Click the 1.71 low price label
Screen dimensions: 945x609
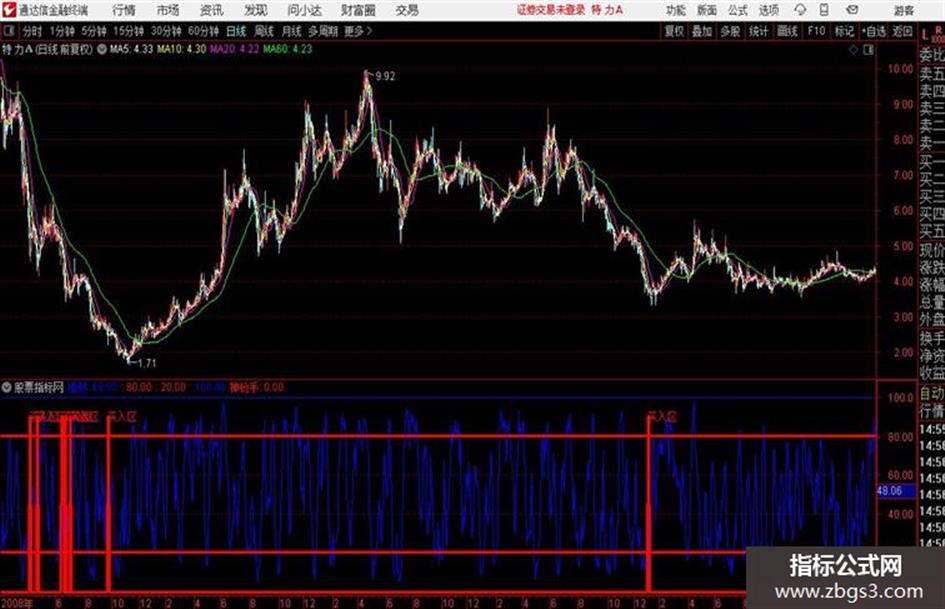click(146, 364)
